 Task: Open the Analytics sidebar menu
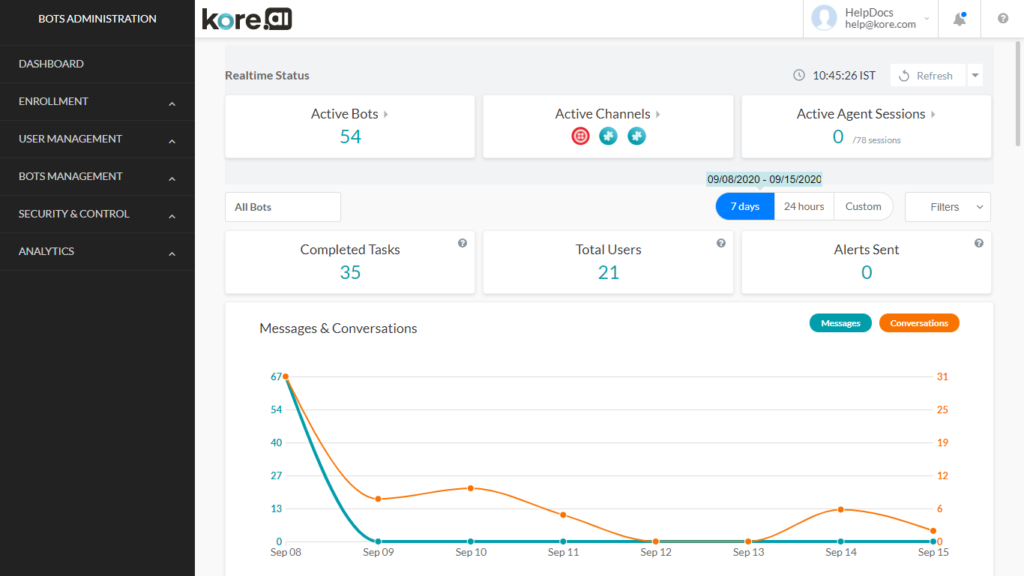coord(97,251)
